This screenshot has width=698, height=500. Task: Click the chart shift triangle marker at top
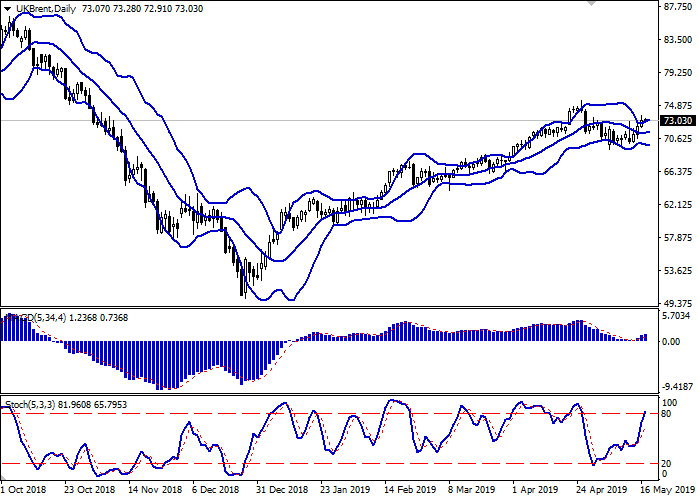596,6
